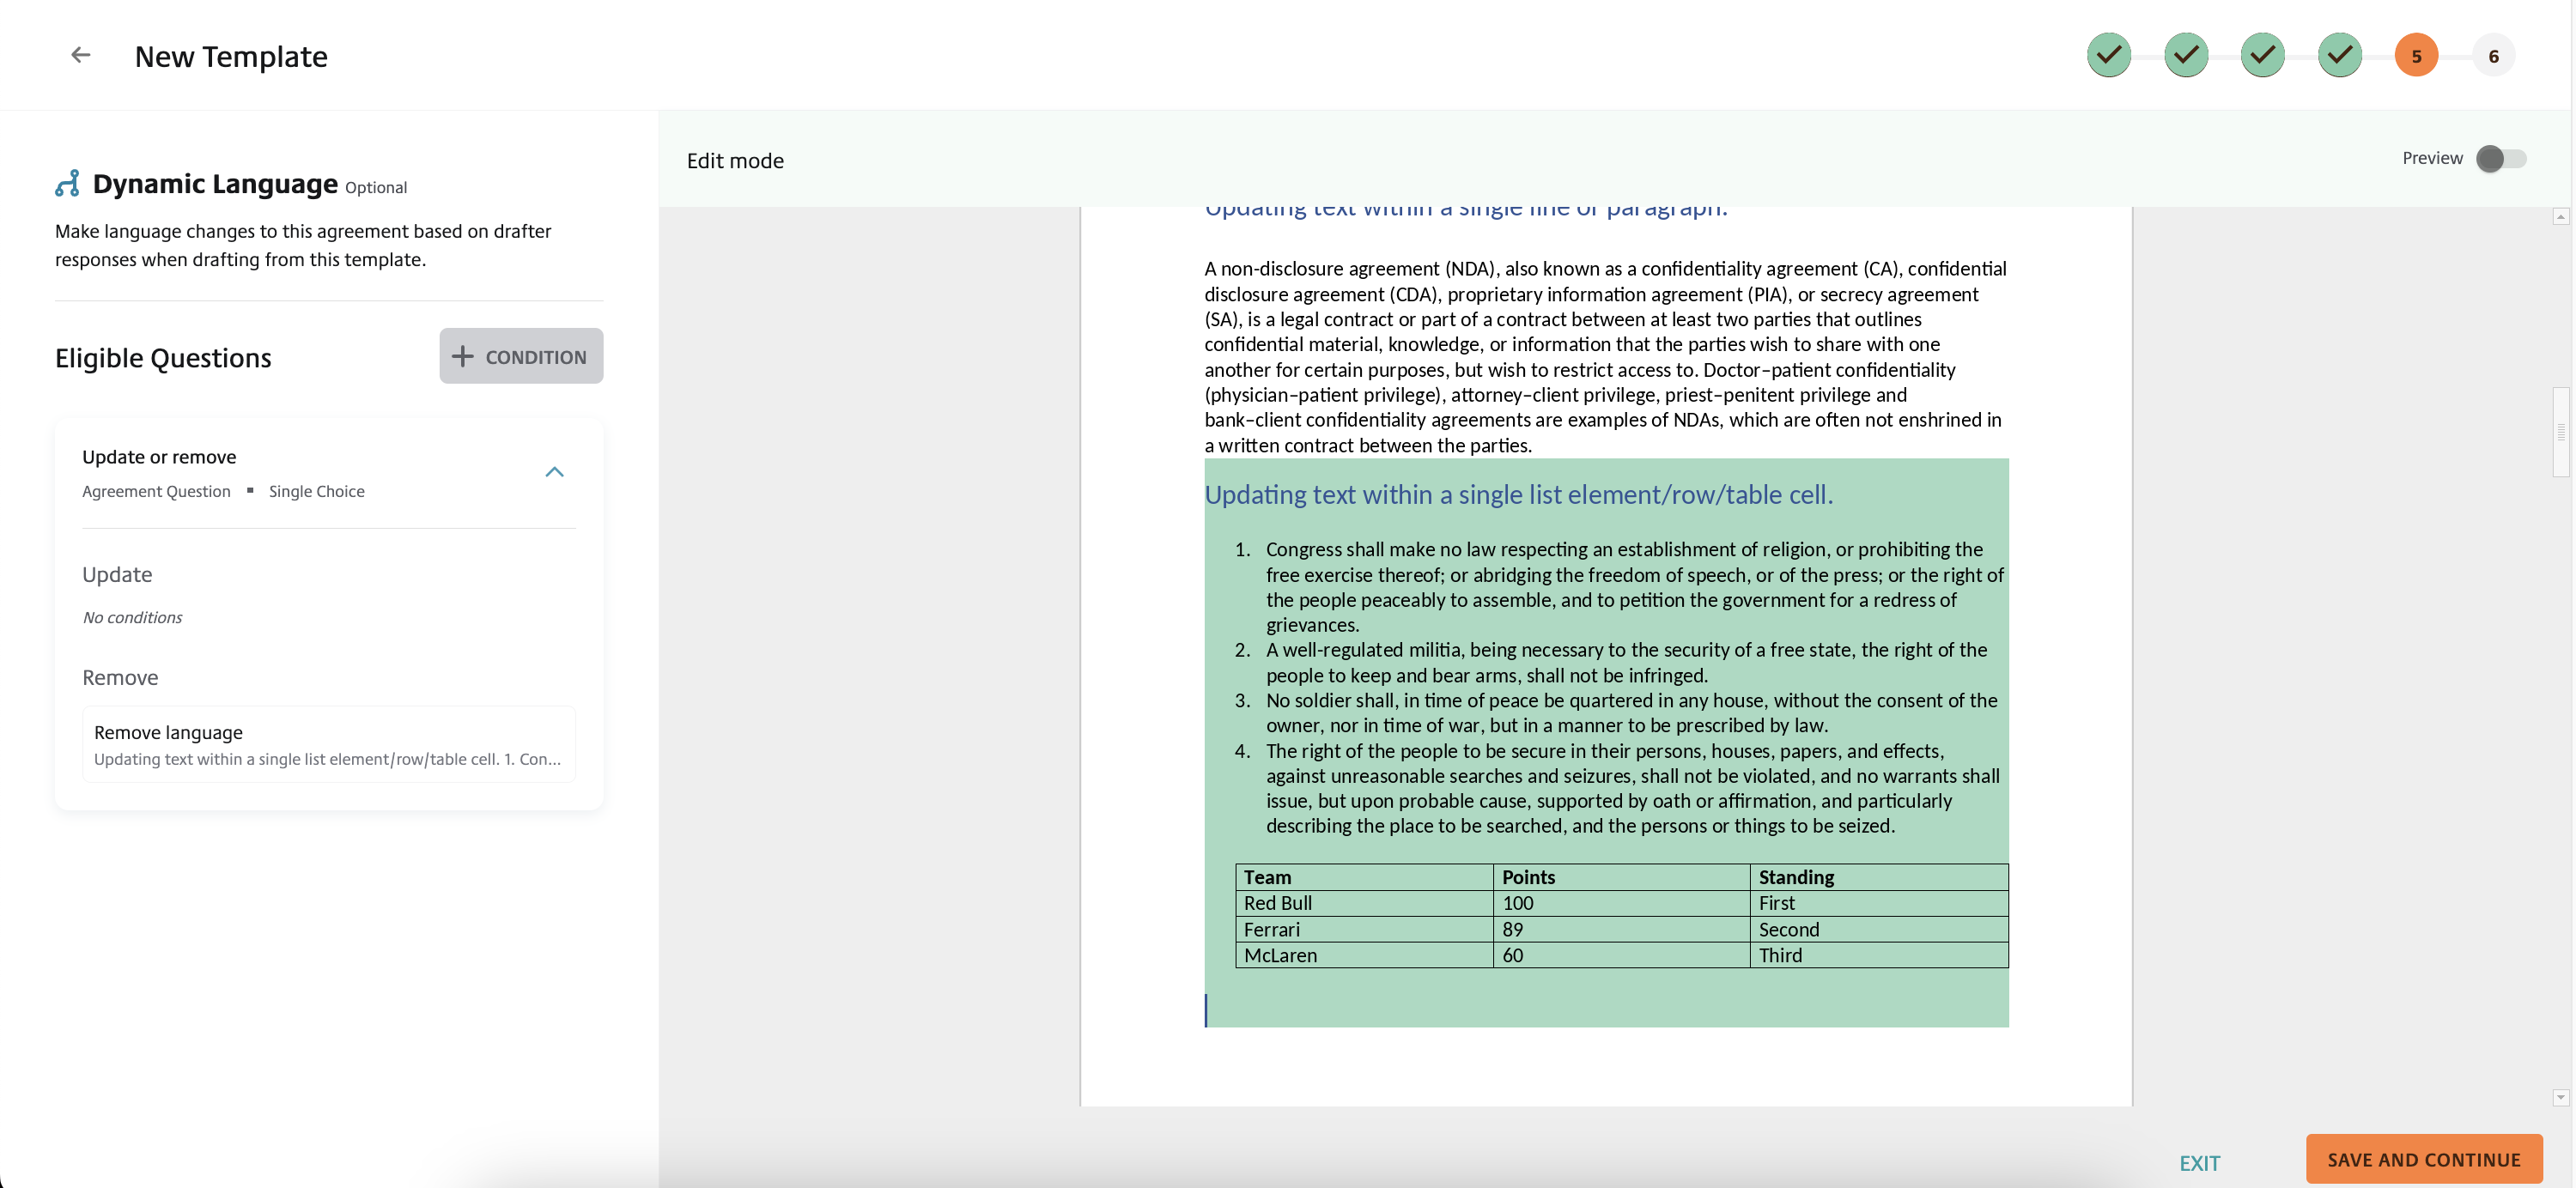Click the 'Second' standing cell
This screenshot has height=1188, width=2576.
point(1879,929)
